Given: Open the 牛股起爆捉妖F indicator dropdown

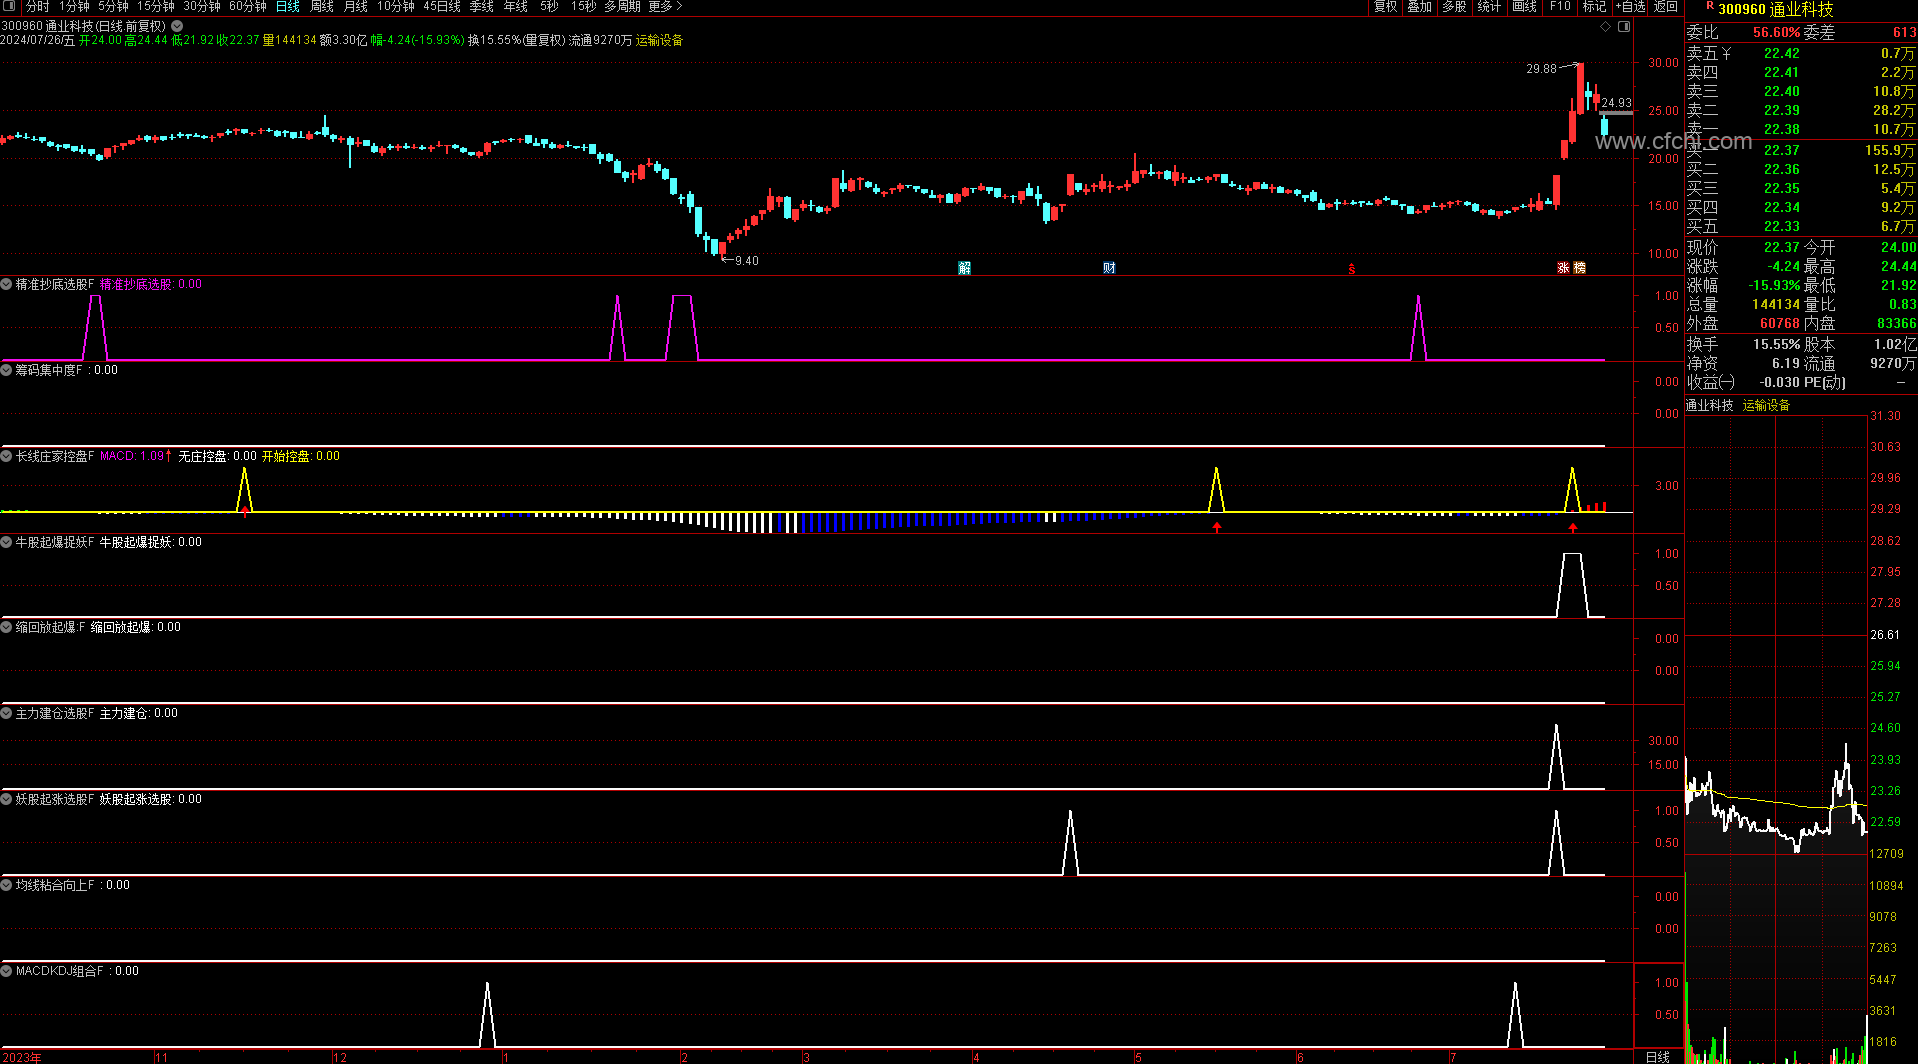Looking at the screenshot, I should pos(7,542).
